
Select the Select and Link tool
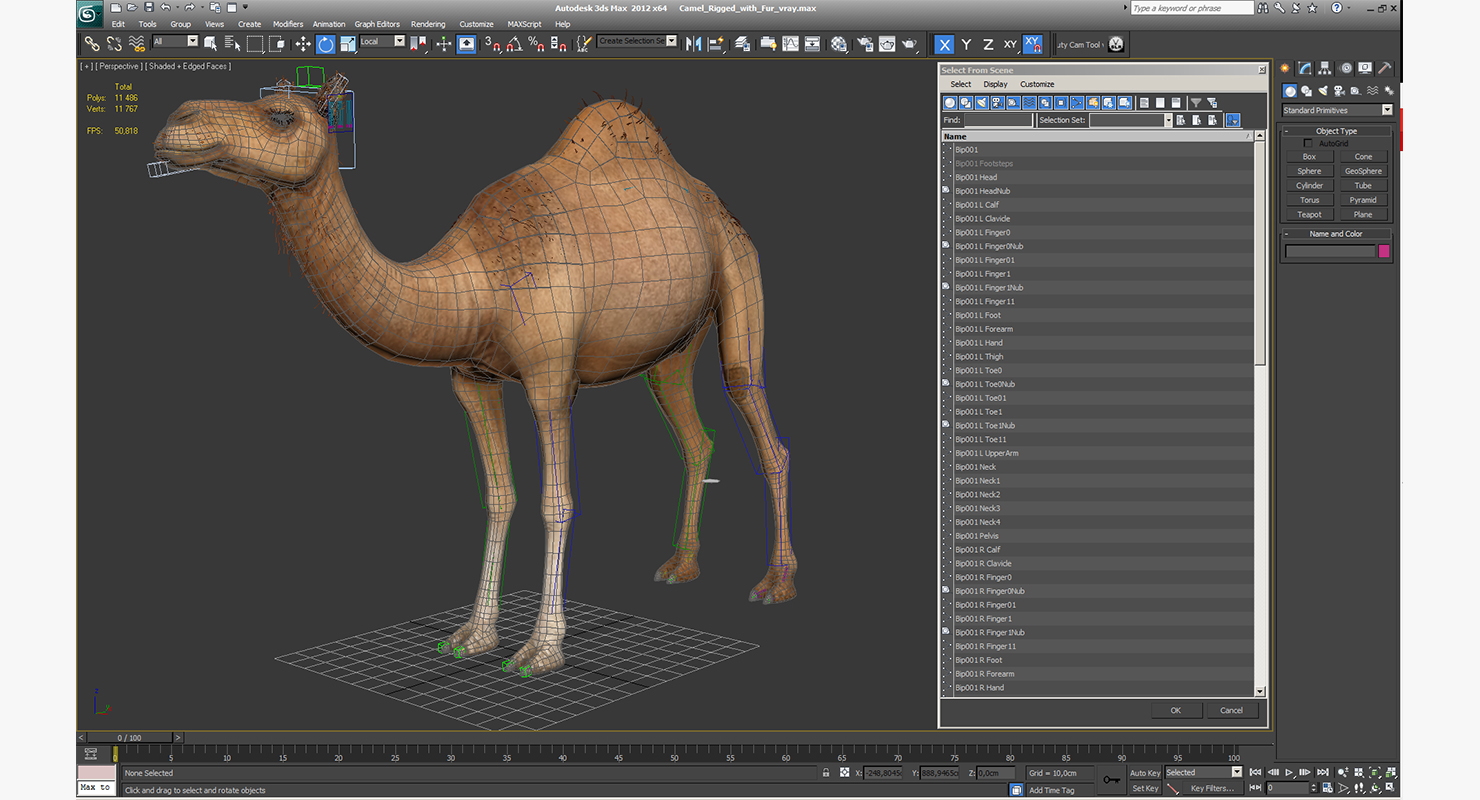pyautogui.click(x=92, y=44)
